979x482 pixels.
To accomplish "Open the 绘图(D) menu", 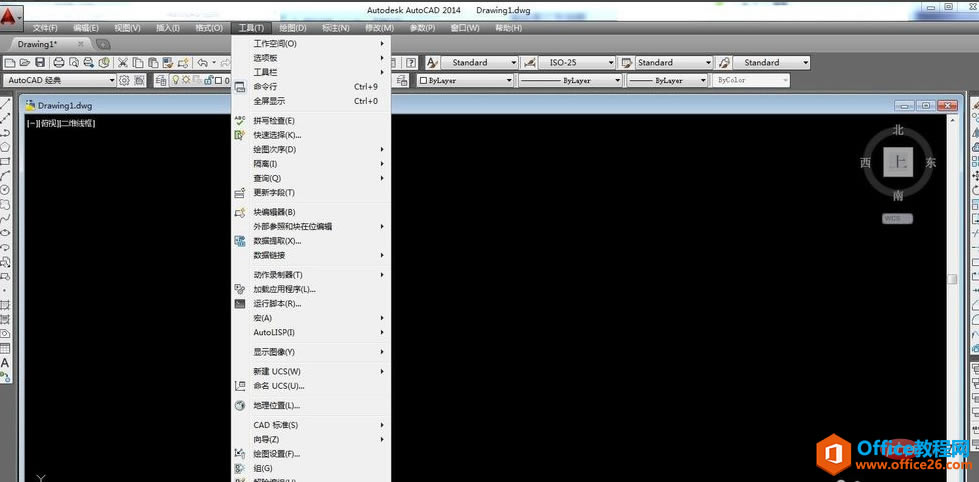I will pyautogui.click(x=292, y=28).
